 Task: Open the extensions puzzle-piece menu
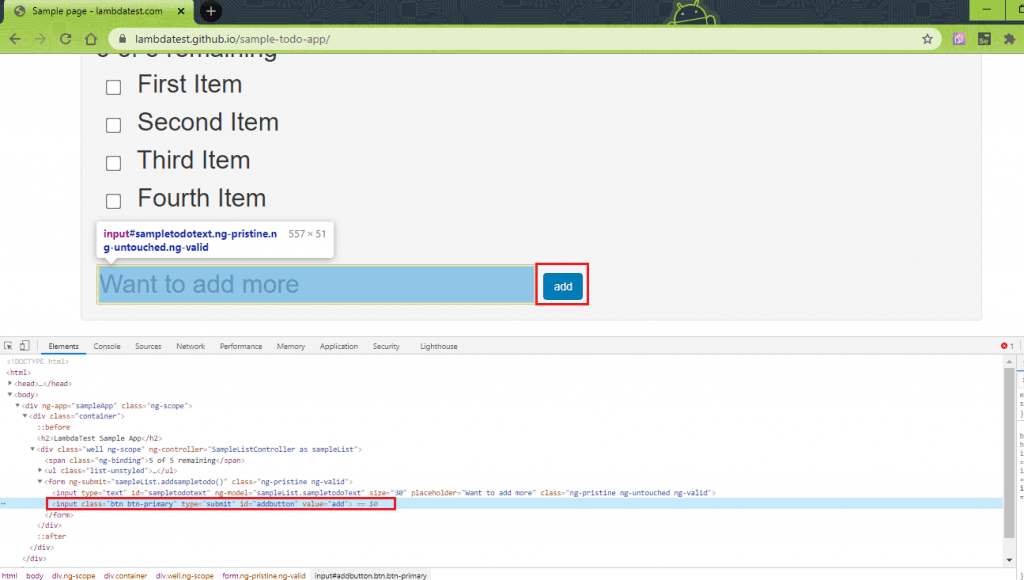pyautogui.click(x=1009, y=39)
